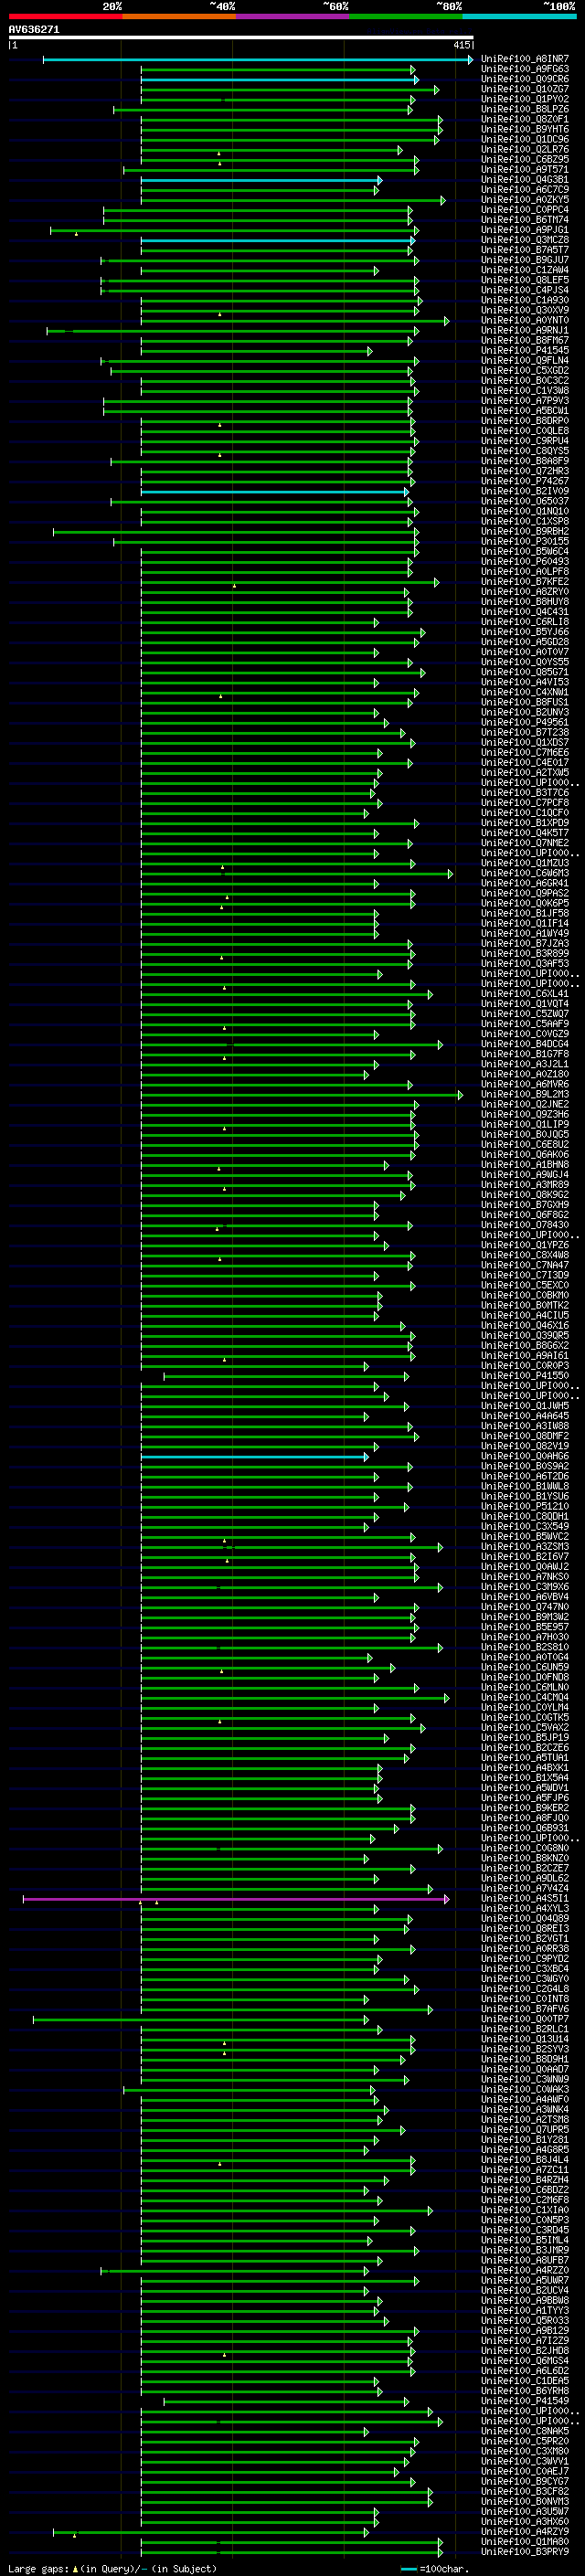Screen dimensions: 585x2576
Task: Click the label UniRef100_A4S5I1
Action: point(524,1898)
